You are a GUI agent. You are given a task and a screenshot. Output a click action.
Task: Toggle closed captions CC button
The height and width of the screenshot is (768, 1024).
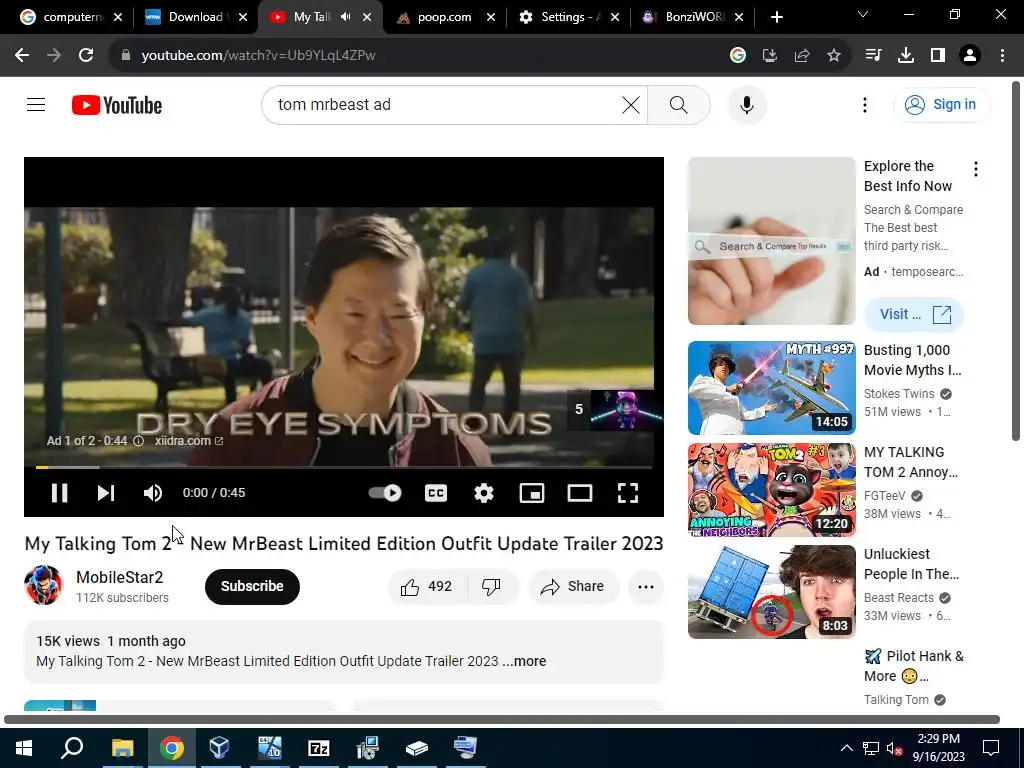(x=436, y=493)
